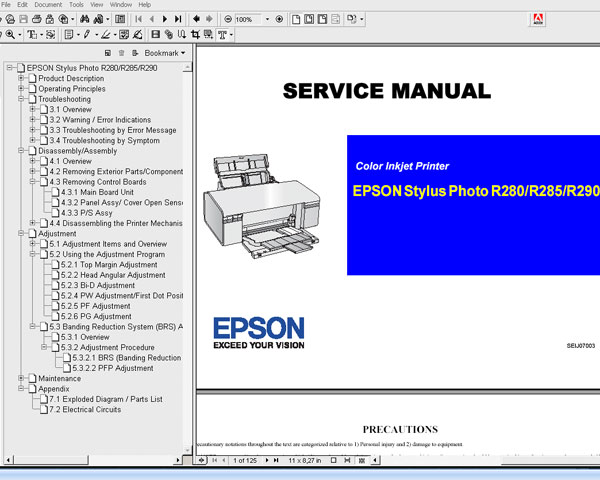Select the Fit Width view icon
Image resolution: width=600 pixels, height=480 pixels.
click(x=322, y=19)
